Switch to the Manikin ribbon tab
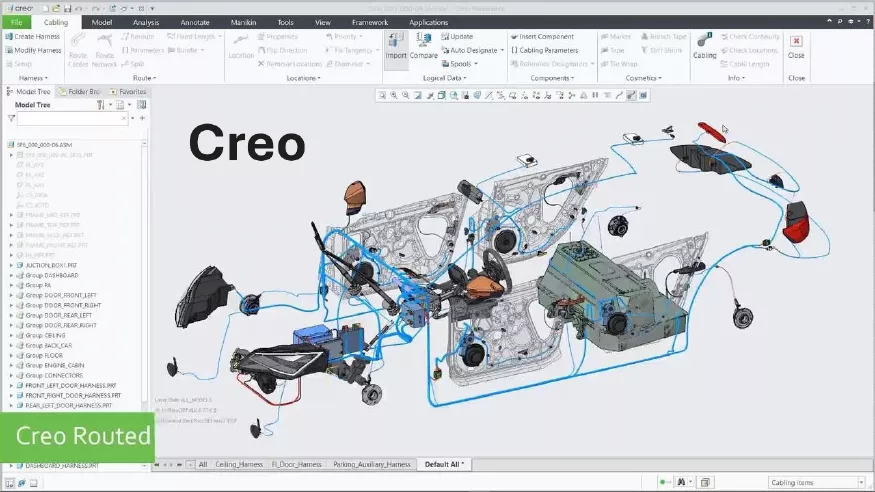 [x=243, y=22]
